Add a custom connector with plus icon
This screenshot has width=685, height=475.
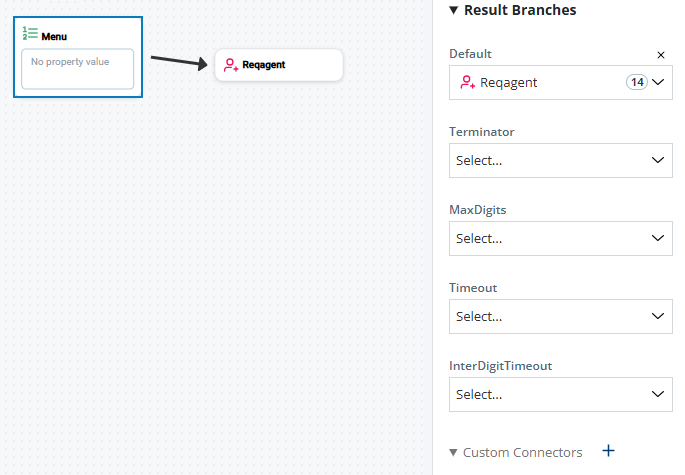coord(609,451)
